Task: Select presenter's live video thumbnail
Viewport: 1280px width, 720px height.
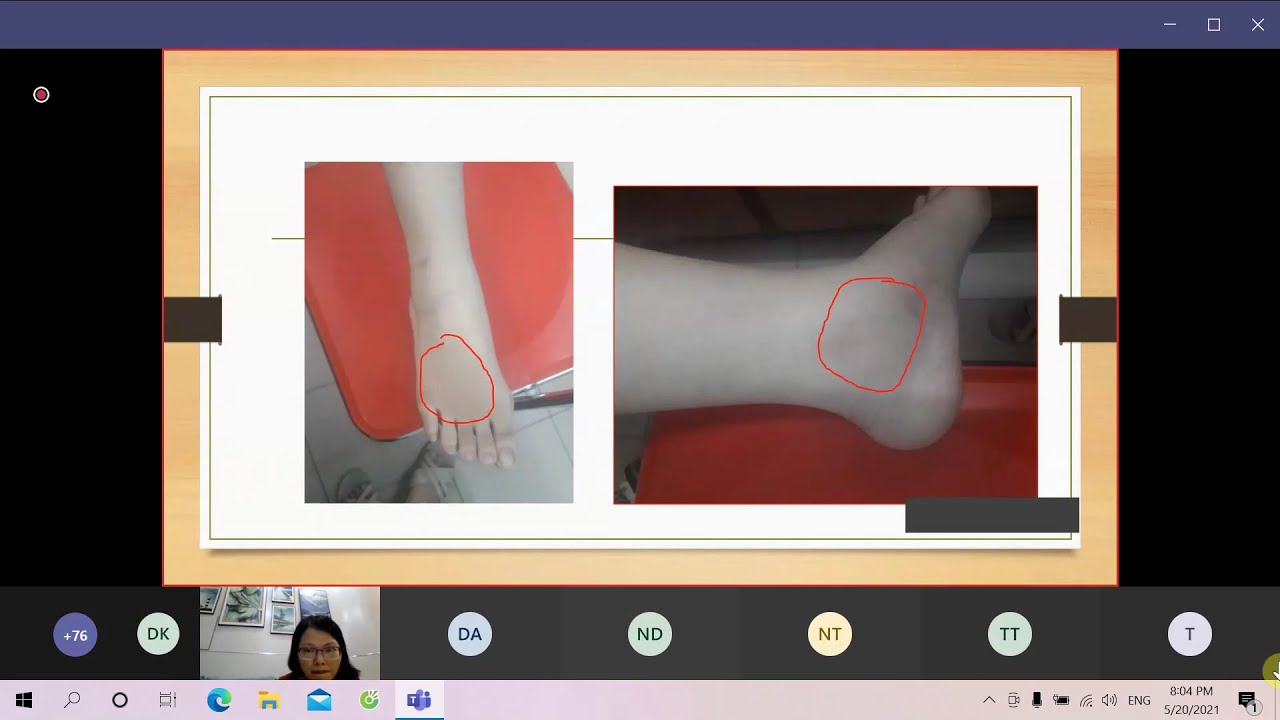Action: [x=290, y=634]
